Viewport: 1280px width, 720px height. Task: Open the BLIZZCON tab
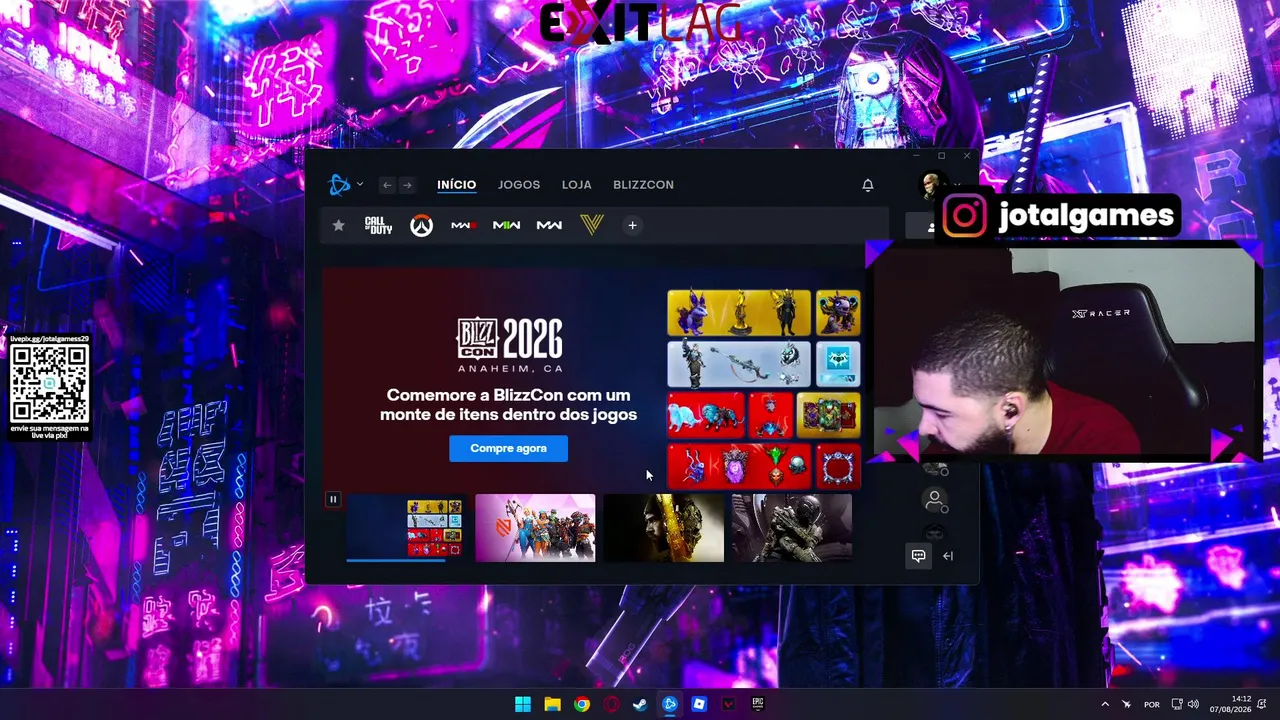click(643, 185)
